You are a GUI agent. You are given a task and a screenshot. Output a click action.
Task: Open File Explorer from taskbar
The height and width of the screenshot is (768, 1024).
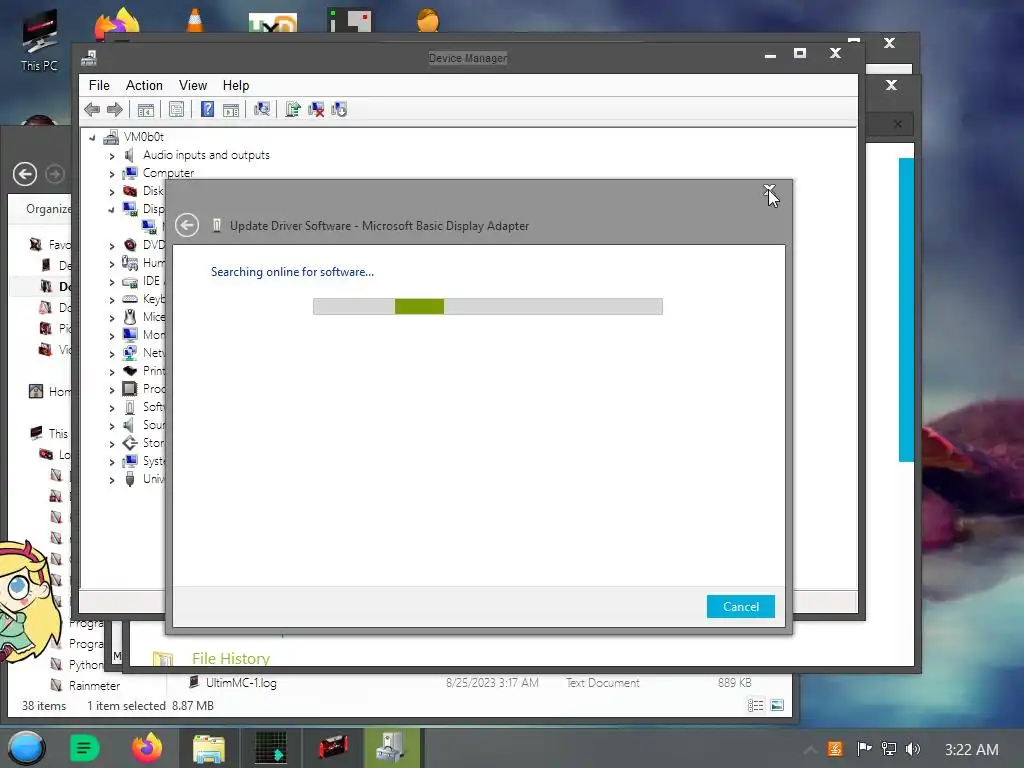(x=209, y=748)
